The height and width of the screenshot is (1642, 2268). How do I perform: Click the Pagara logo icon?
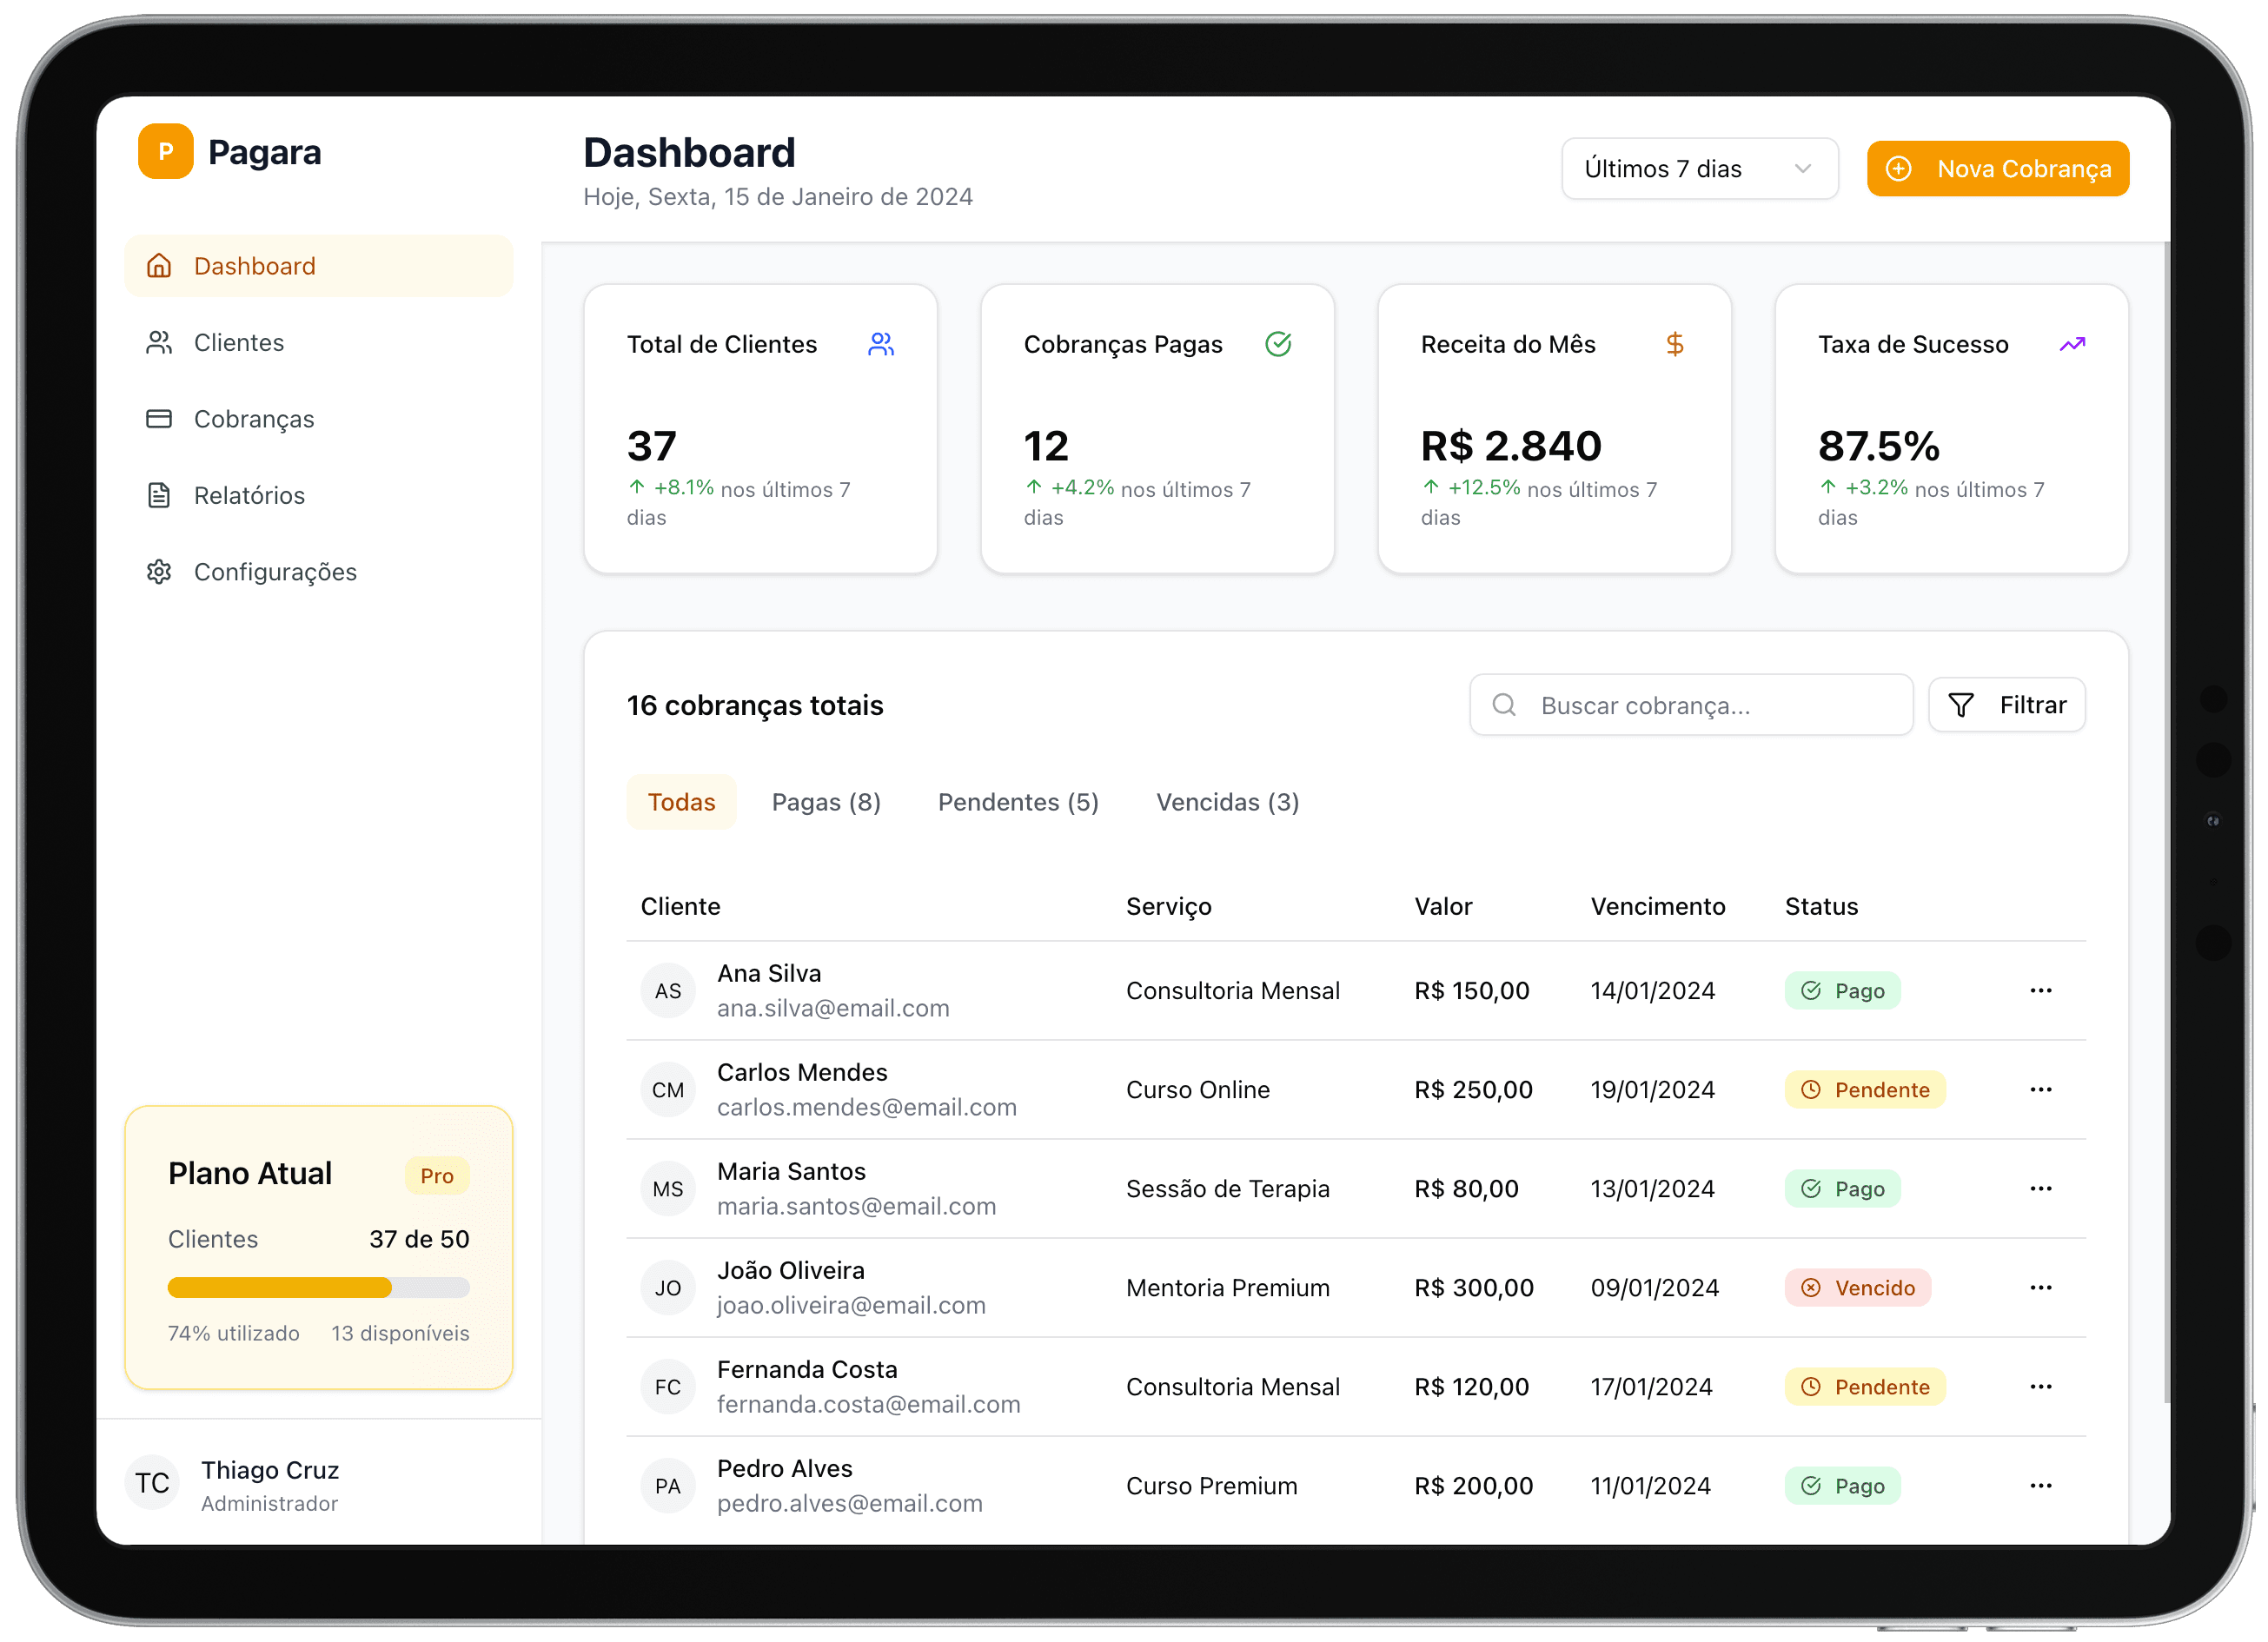tap(166, 151)
